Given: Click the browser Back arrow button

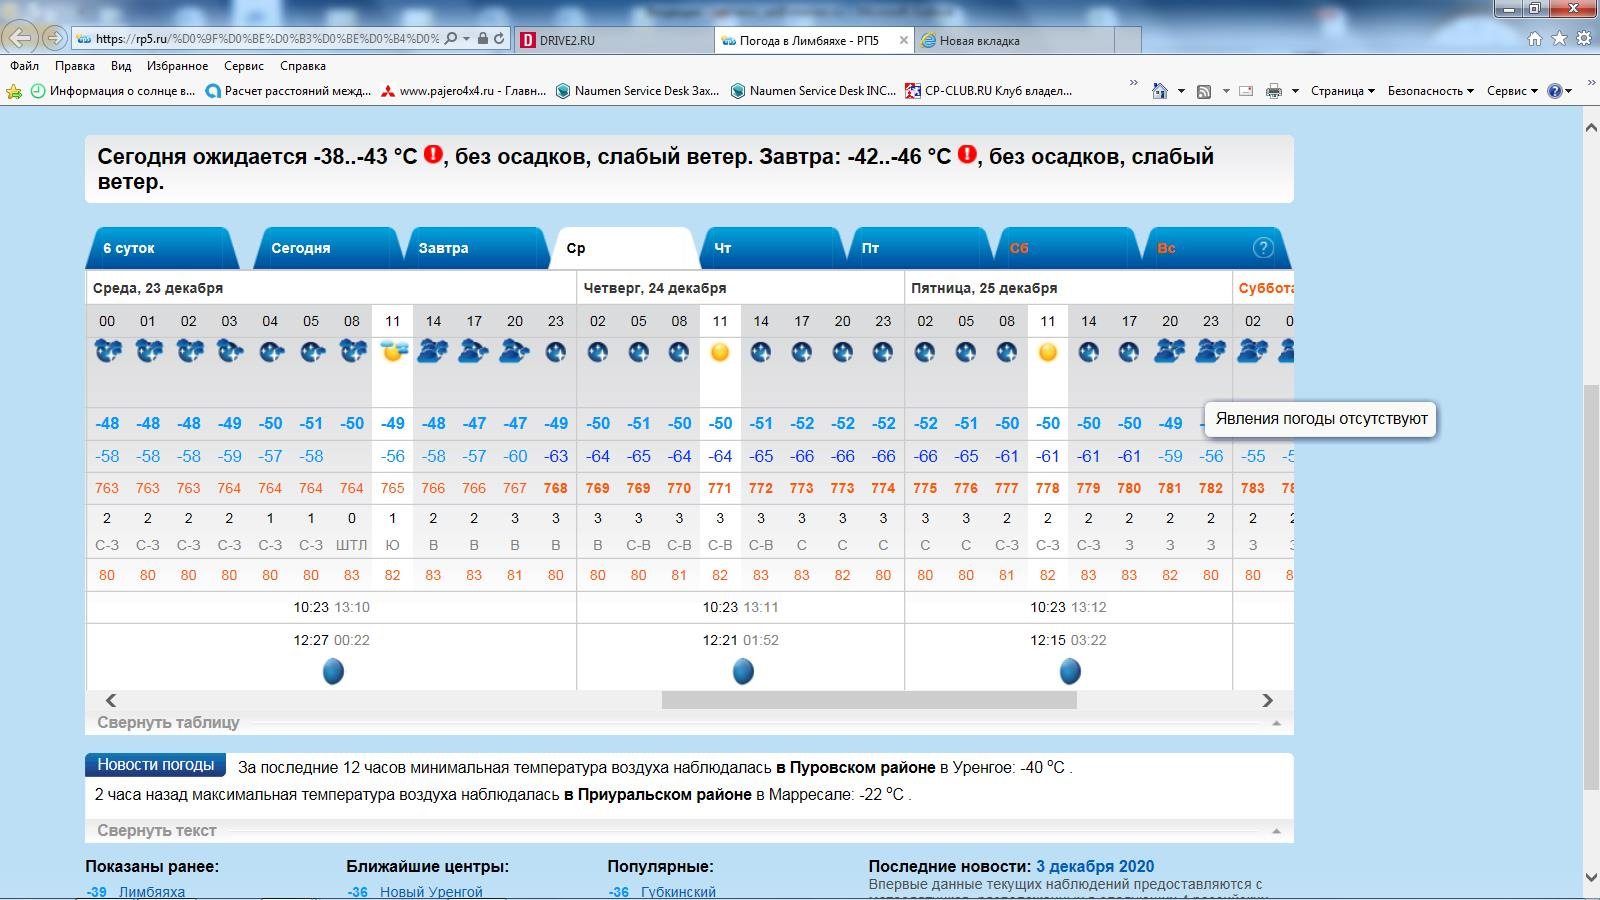Looking at the screenshot, I should [22, 39].
